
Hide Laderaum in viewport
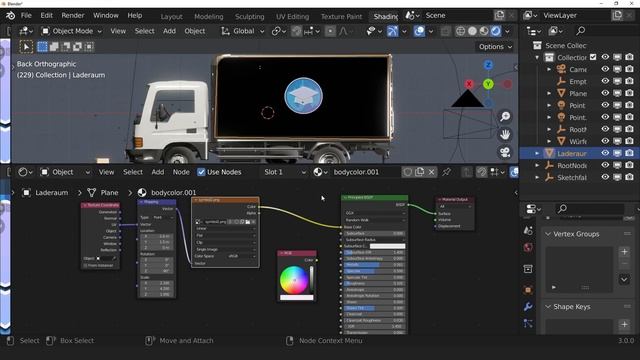tap(605, 153)
